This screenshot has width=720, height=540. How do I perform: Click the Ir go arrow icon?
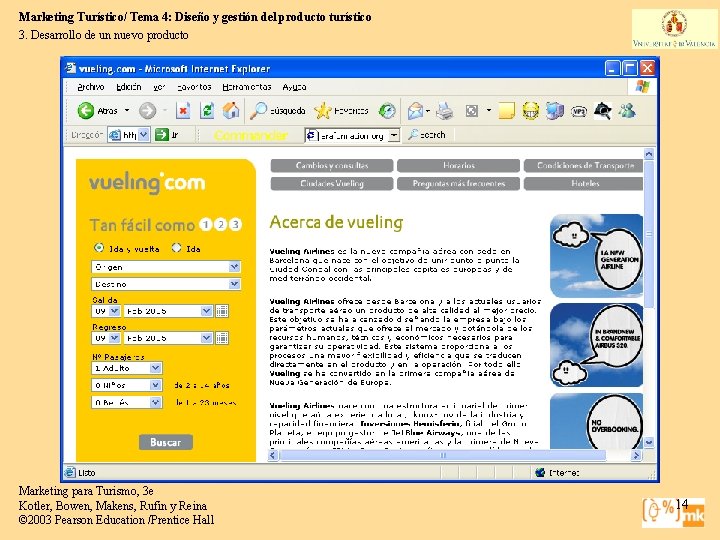pyautogui.click(x=162, y=135)
